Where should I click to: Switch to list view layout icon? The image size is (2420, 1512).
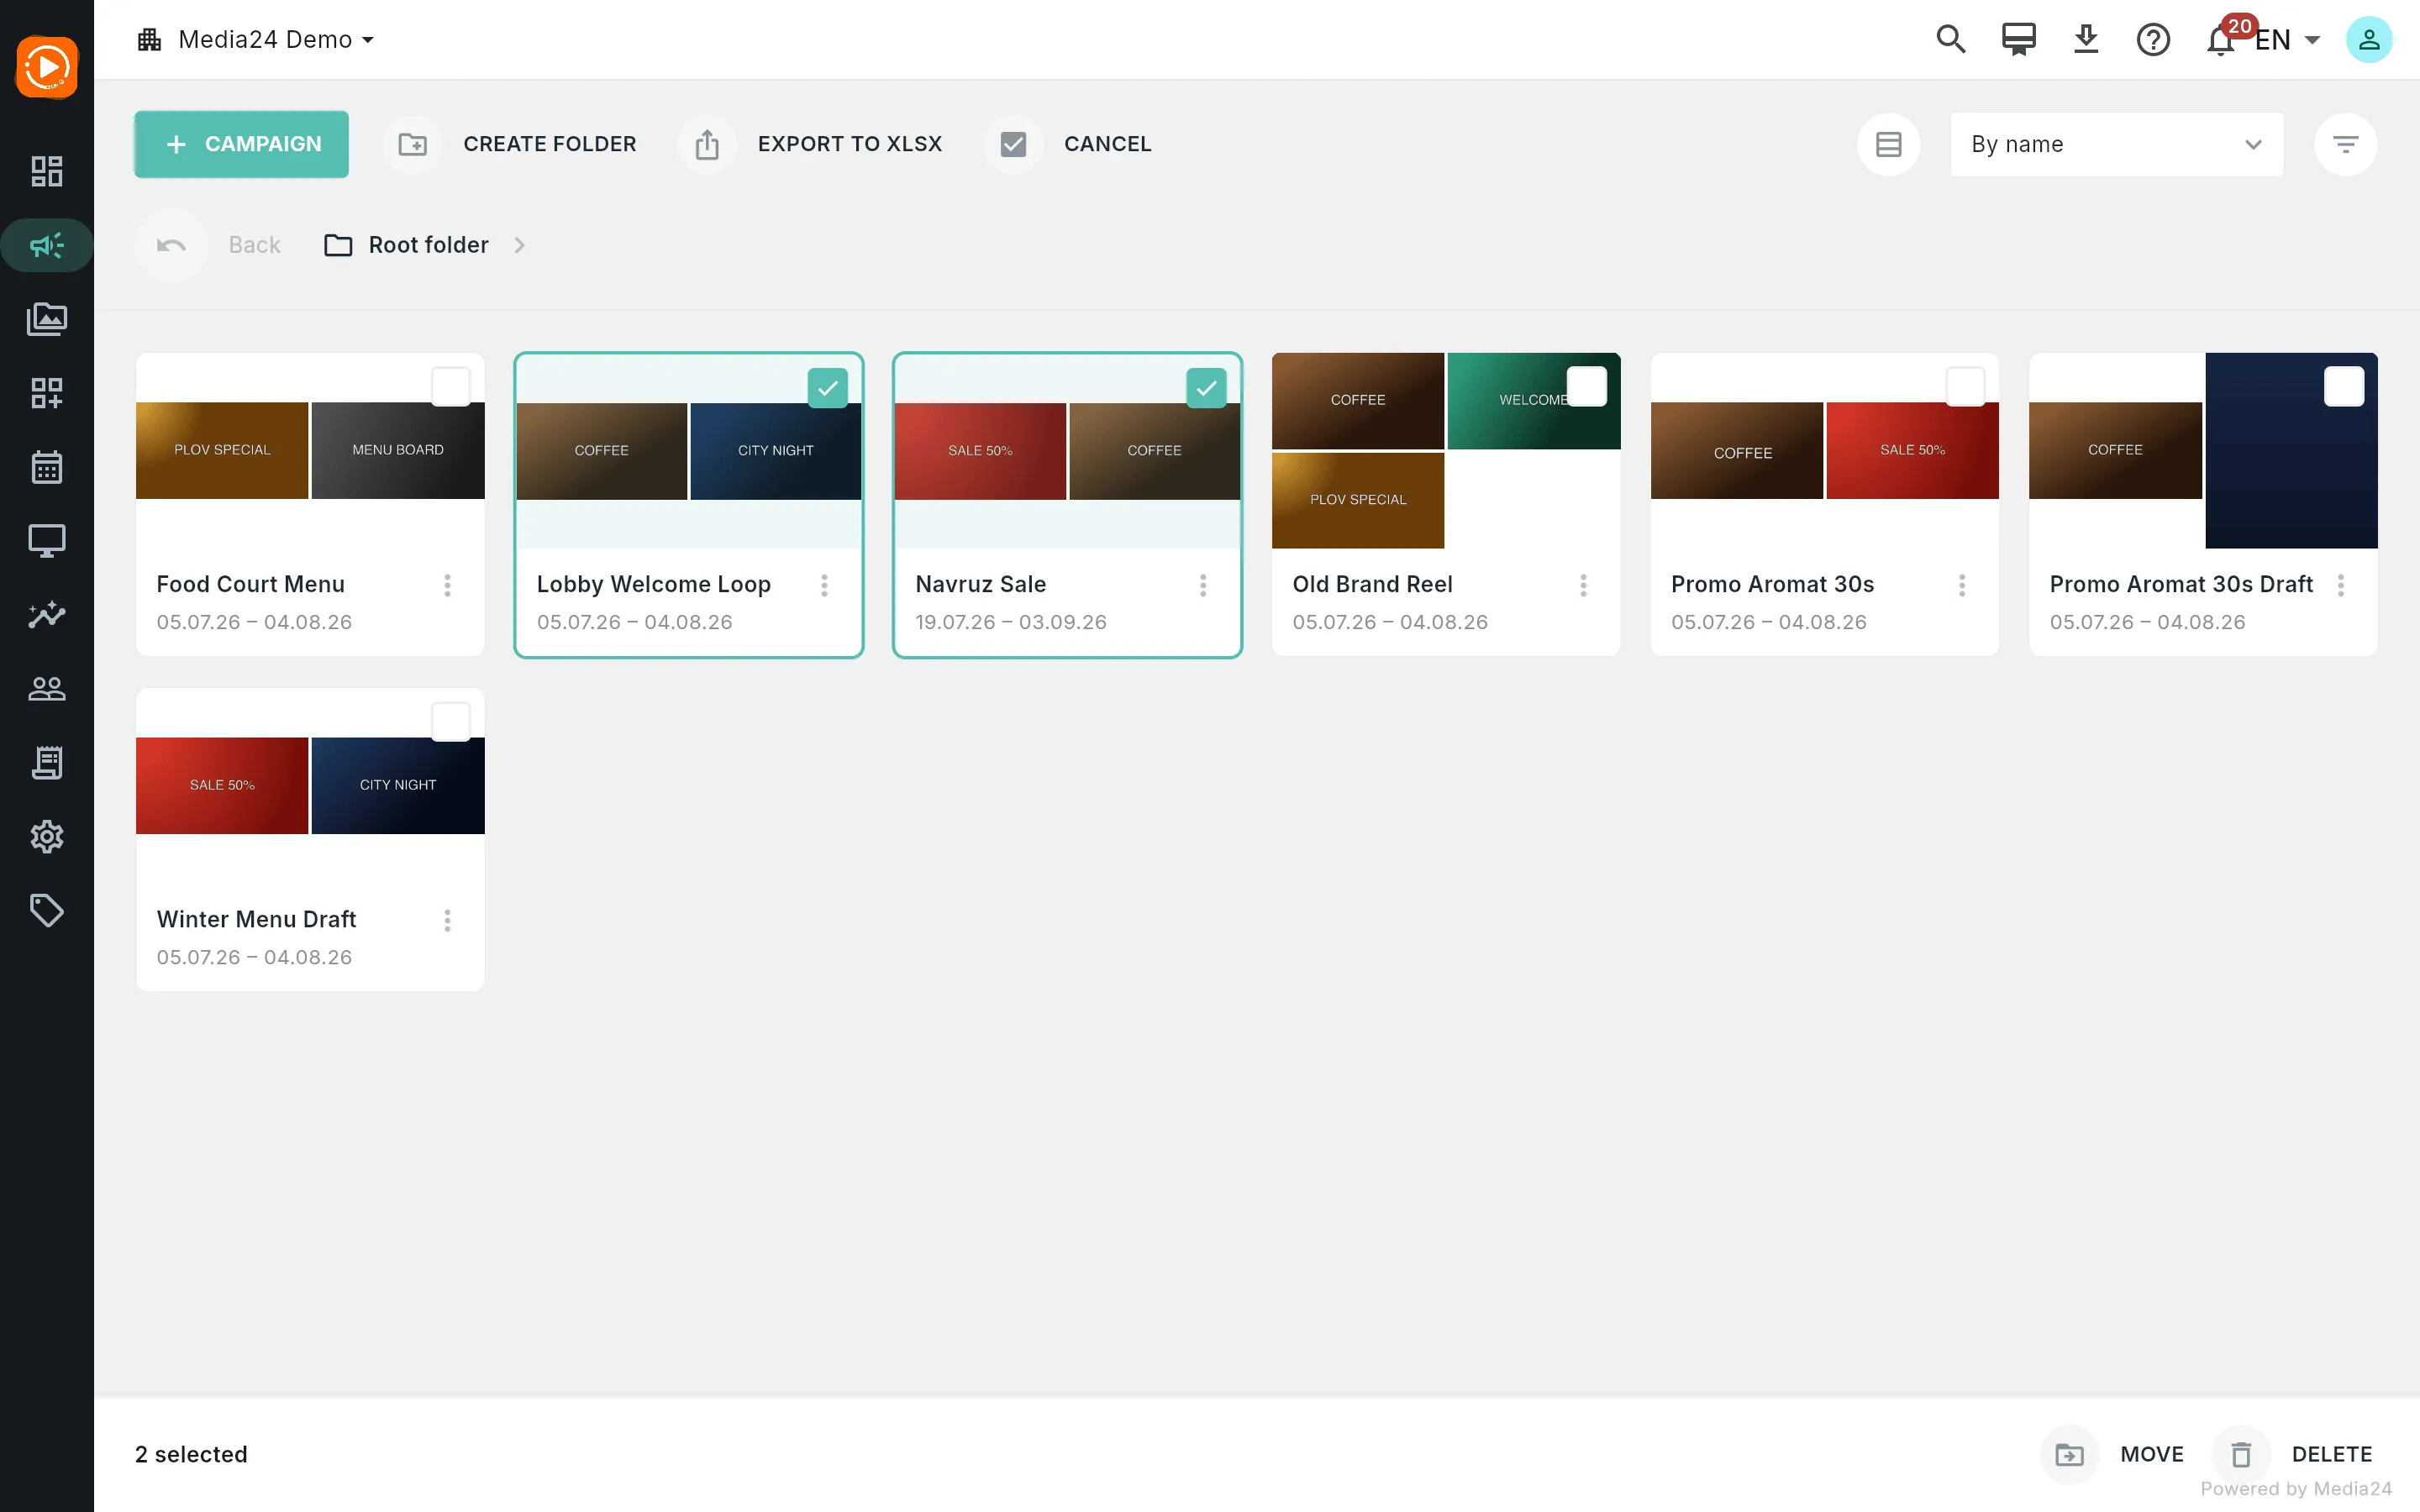pos(1888,144)
